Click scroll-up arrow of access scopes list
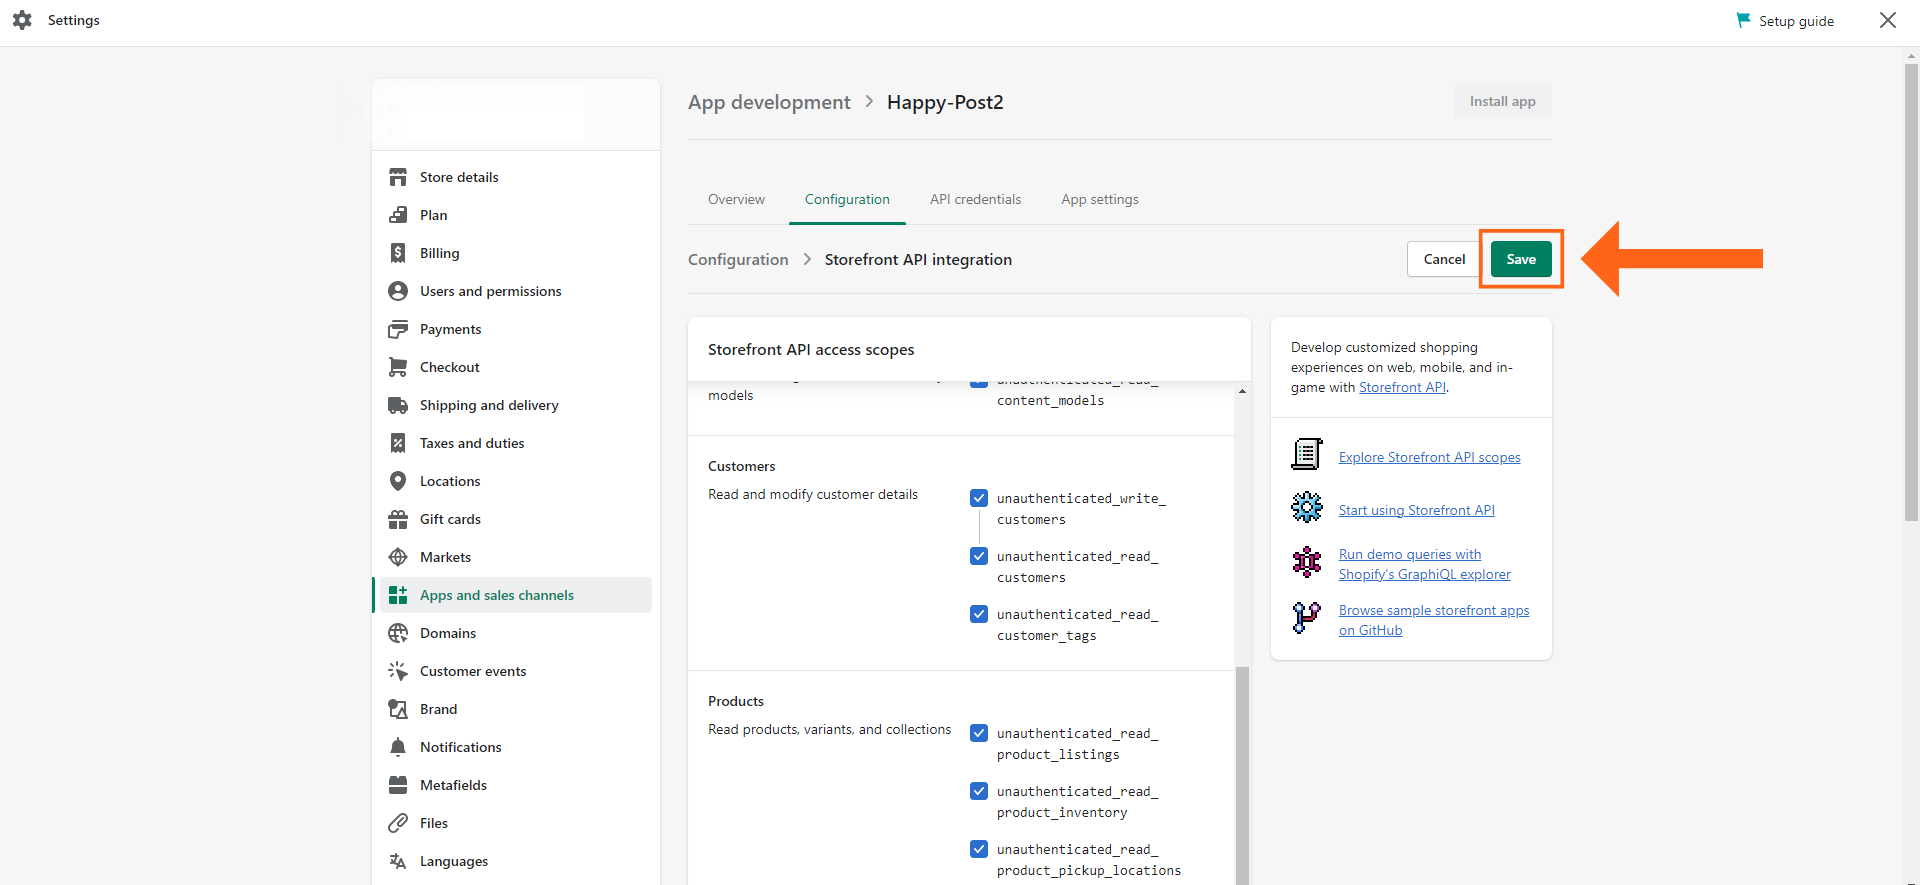The width and height of the screenshot is (1920, 885). click(x=1242, y=392)
